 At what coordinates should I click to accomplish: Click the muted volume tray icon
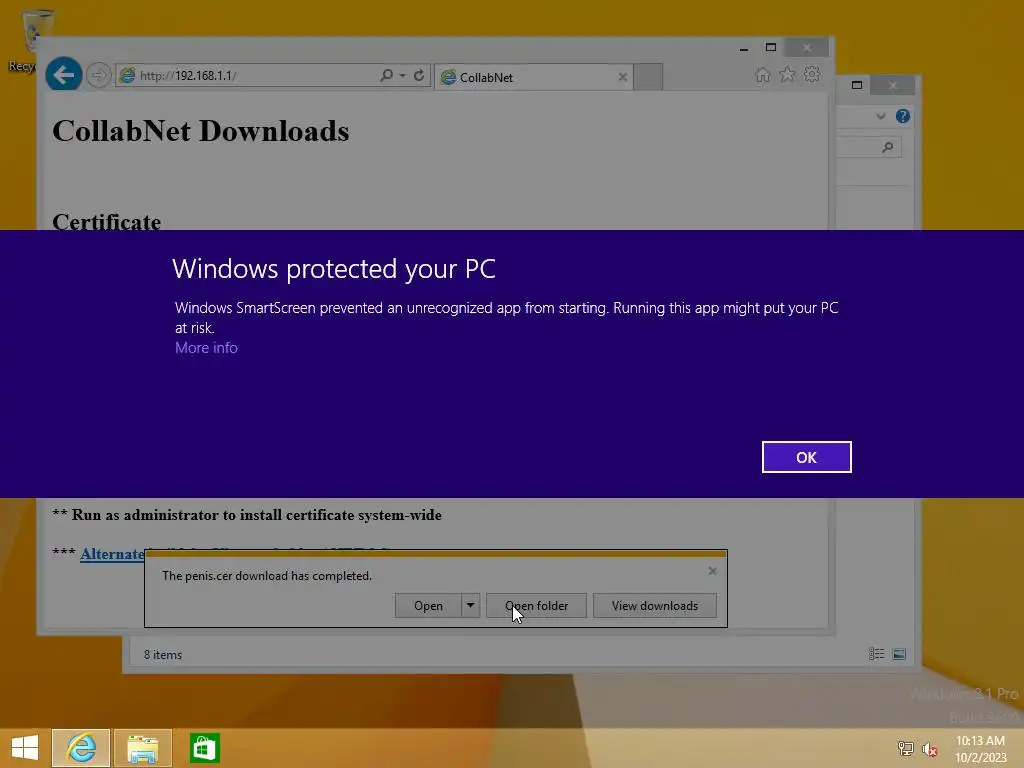(x=930, y=749)
